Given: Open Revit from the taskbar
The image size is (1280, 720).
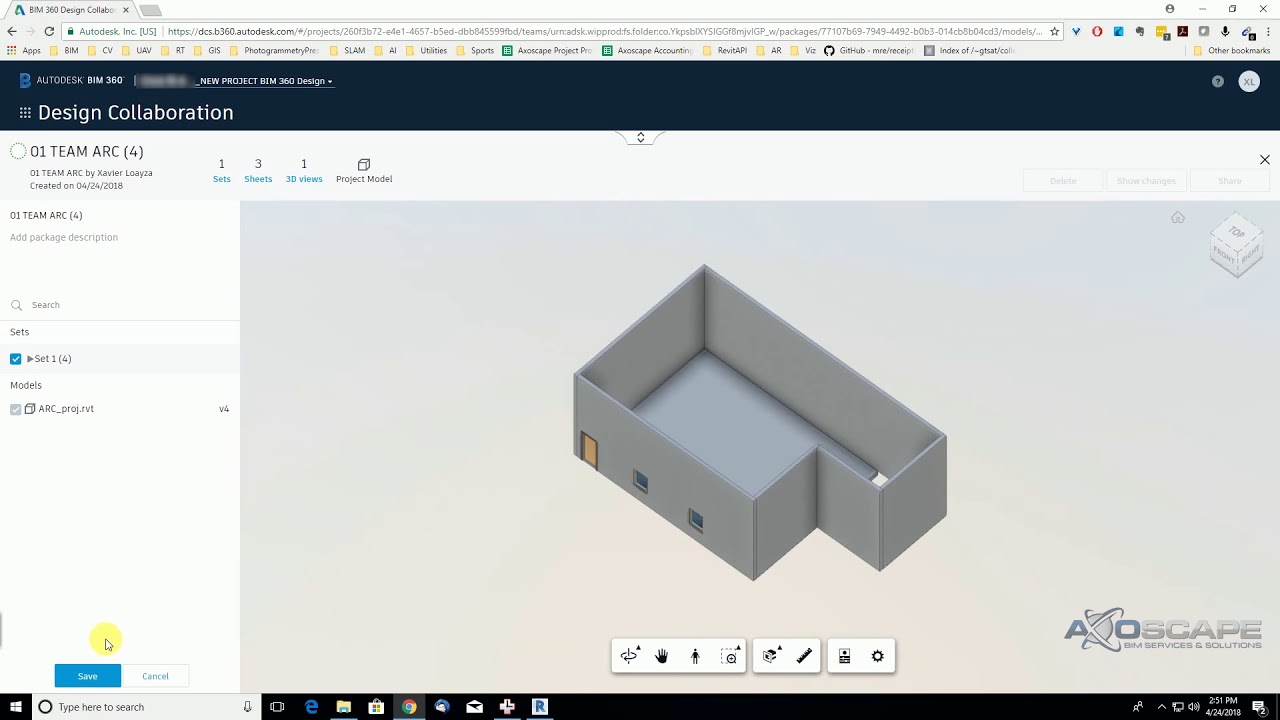Looking at the screenshot, I should tap(540, 707).
